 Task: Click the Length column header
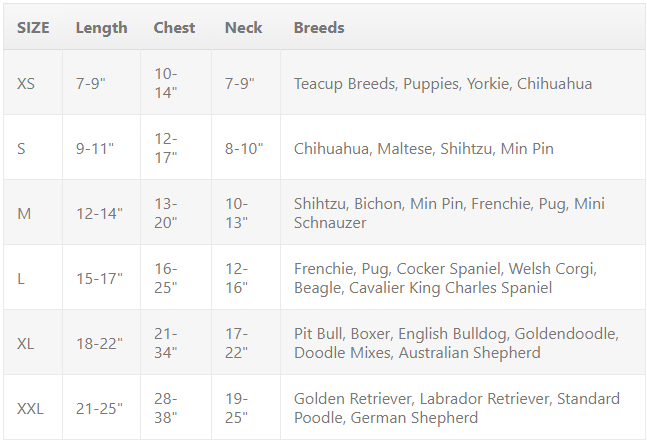coord(101,28)
